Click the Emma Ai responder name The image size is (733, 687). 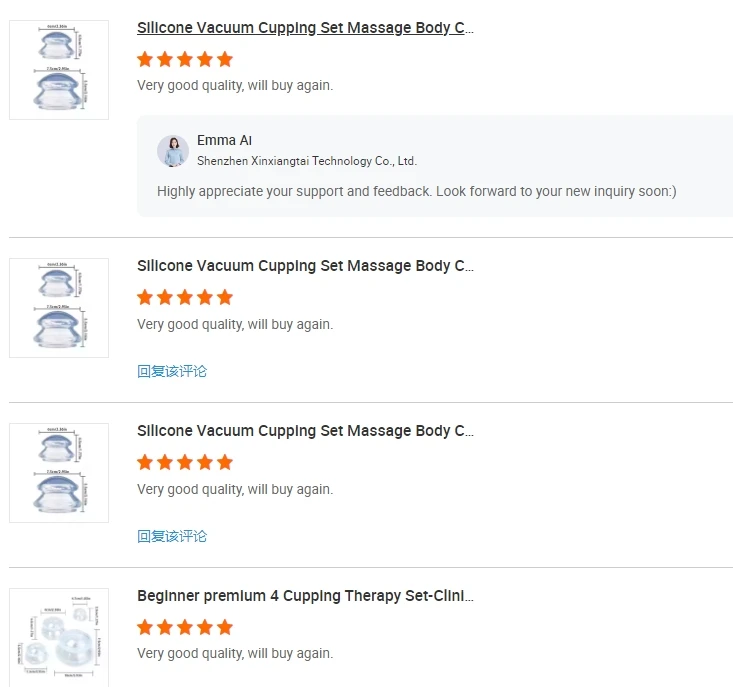click(224, 141)
